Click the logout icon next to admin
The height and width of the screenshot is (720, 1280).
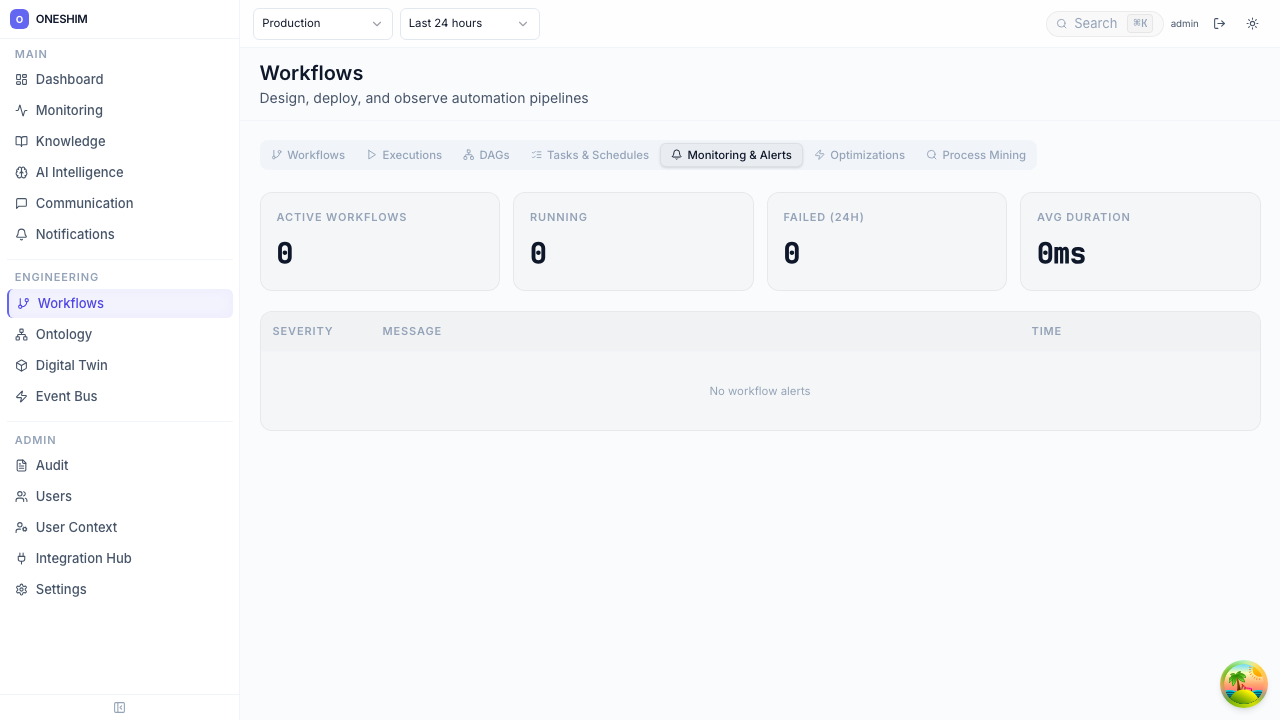pos(1220,23)
